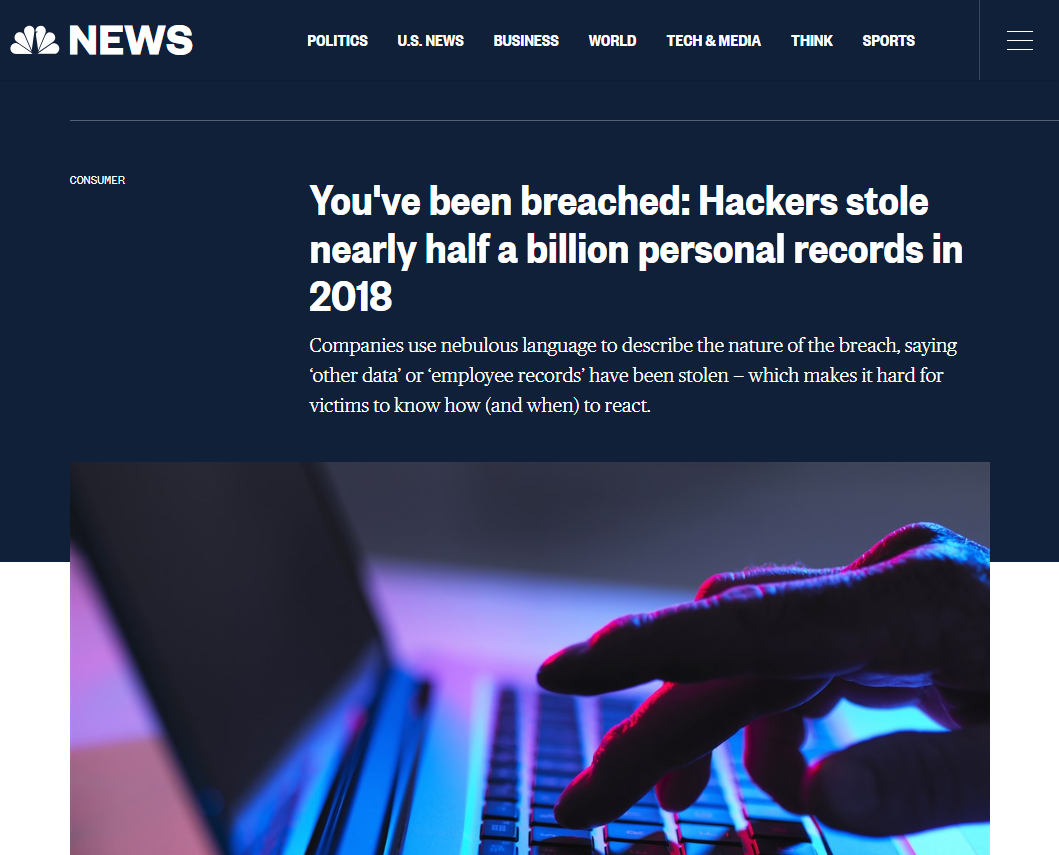Click the article subheading about nebulous language

point(633,375)
